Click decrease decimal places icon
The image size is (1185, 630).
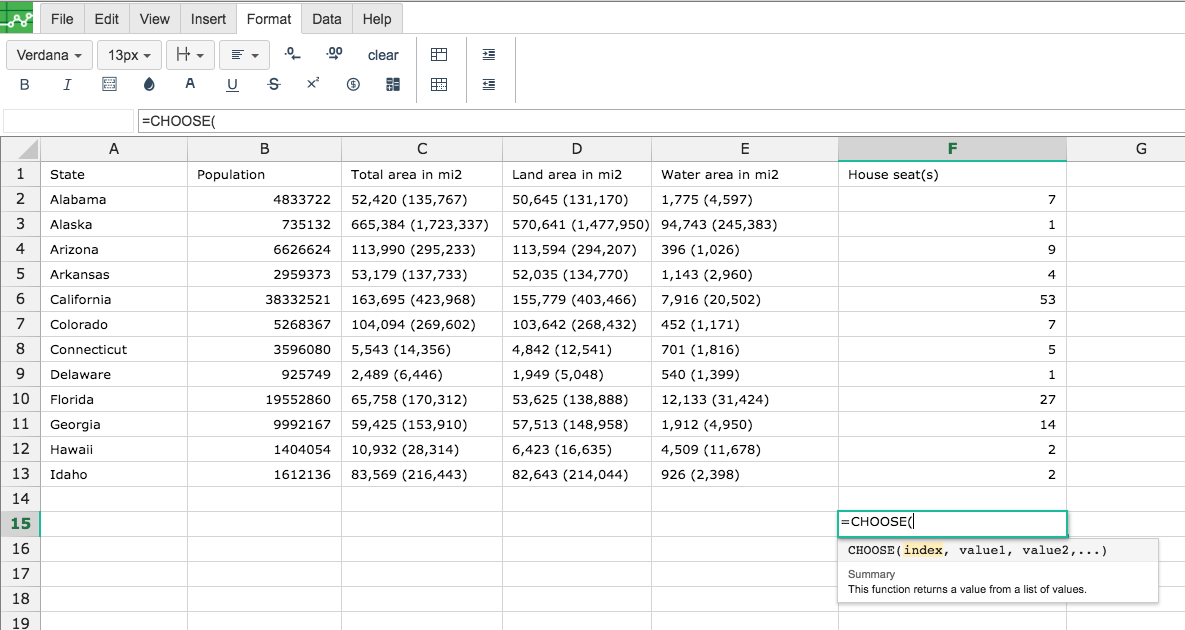click(292, 54)
